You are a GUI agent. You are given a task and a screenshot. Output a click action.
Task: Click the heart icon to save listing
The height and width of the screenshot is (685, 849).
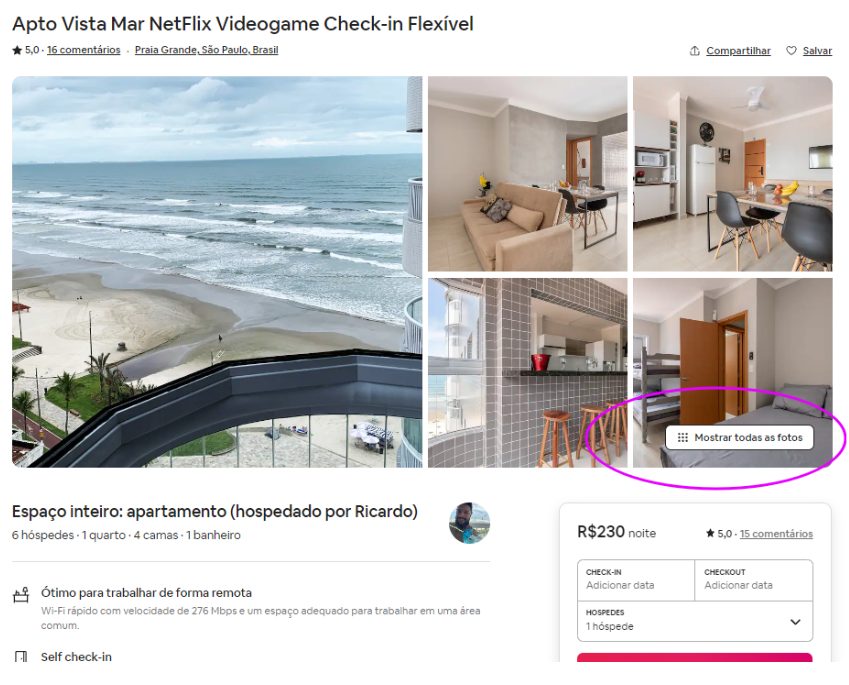(x=791, y=50)
